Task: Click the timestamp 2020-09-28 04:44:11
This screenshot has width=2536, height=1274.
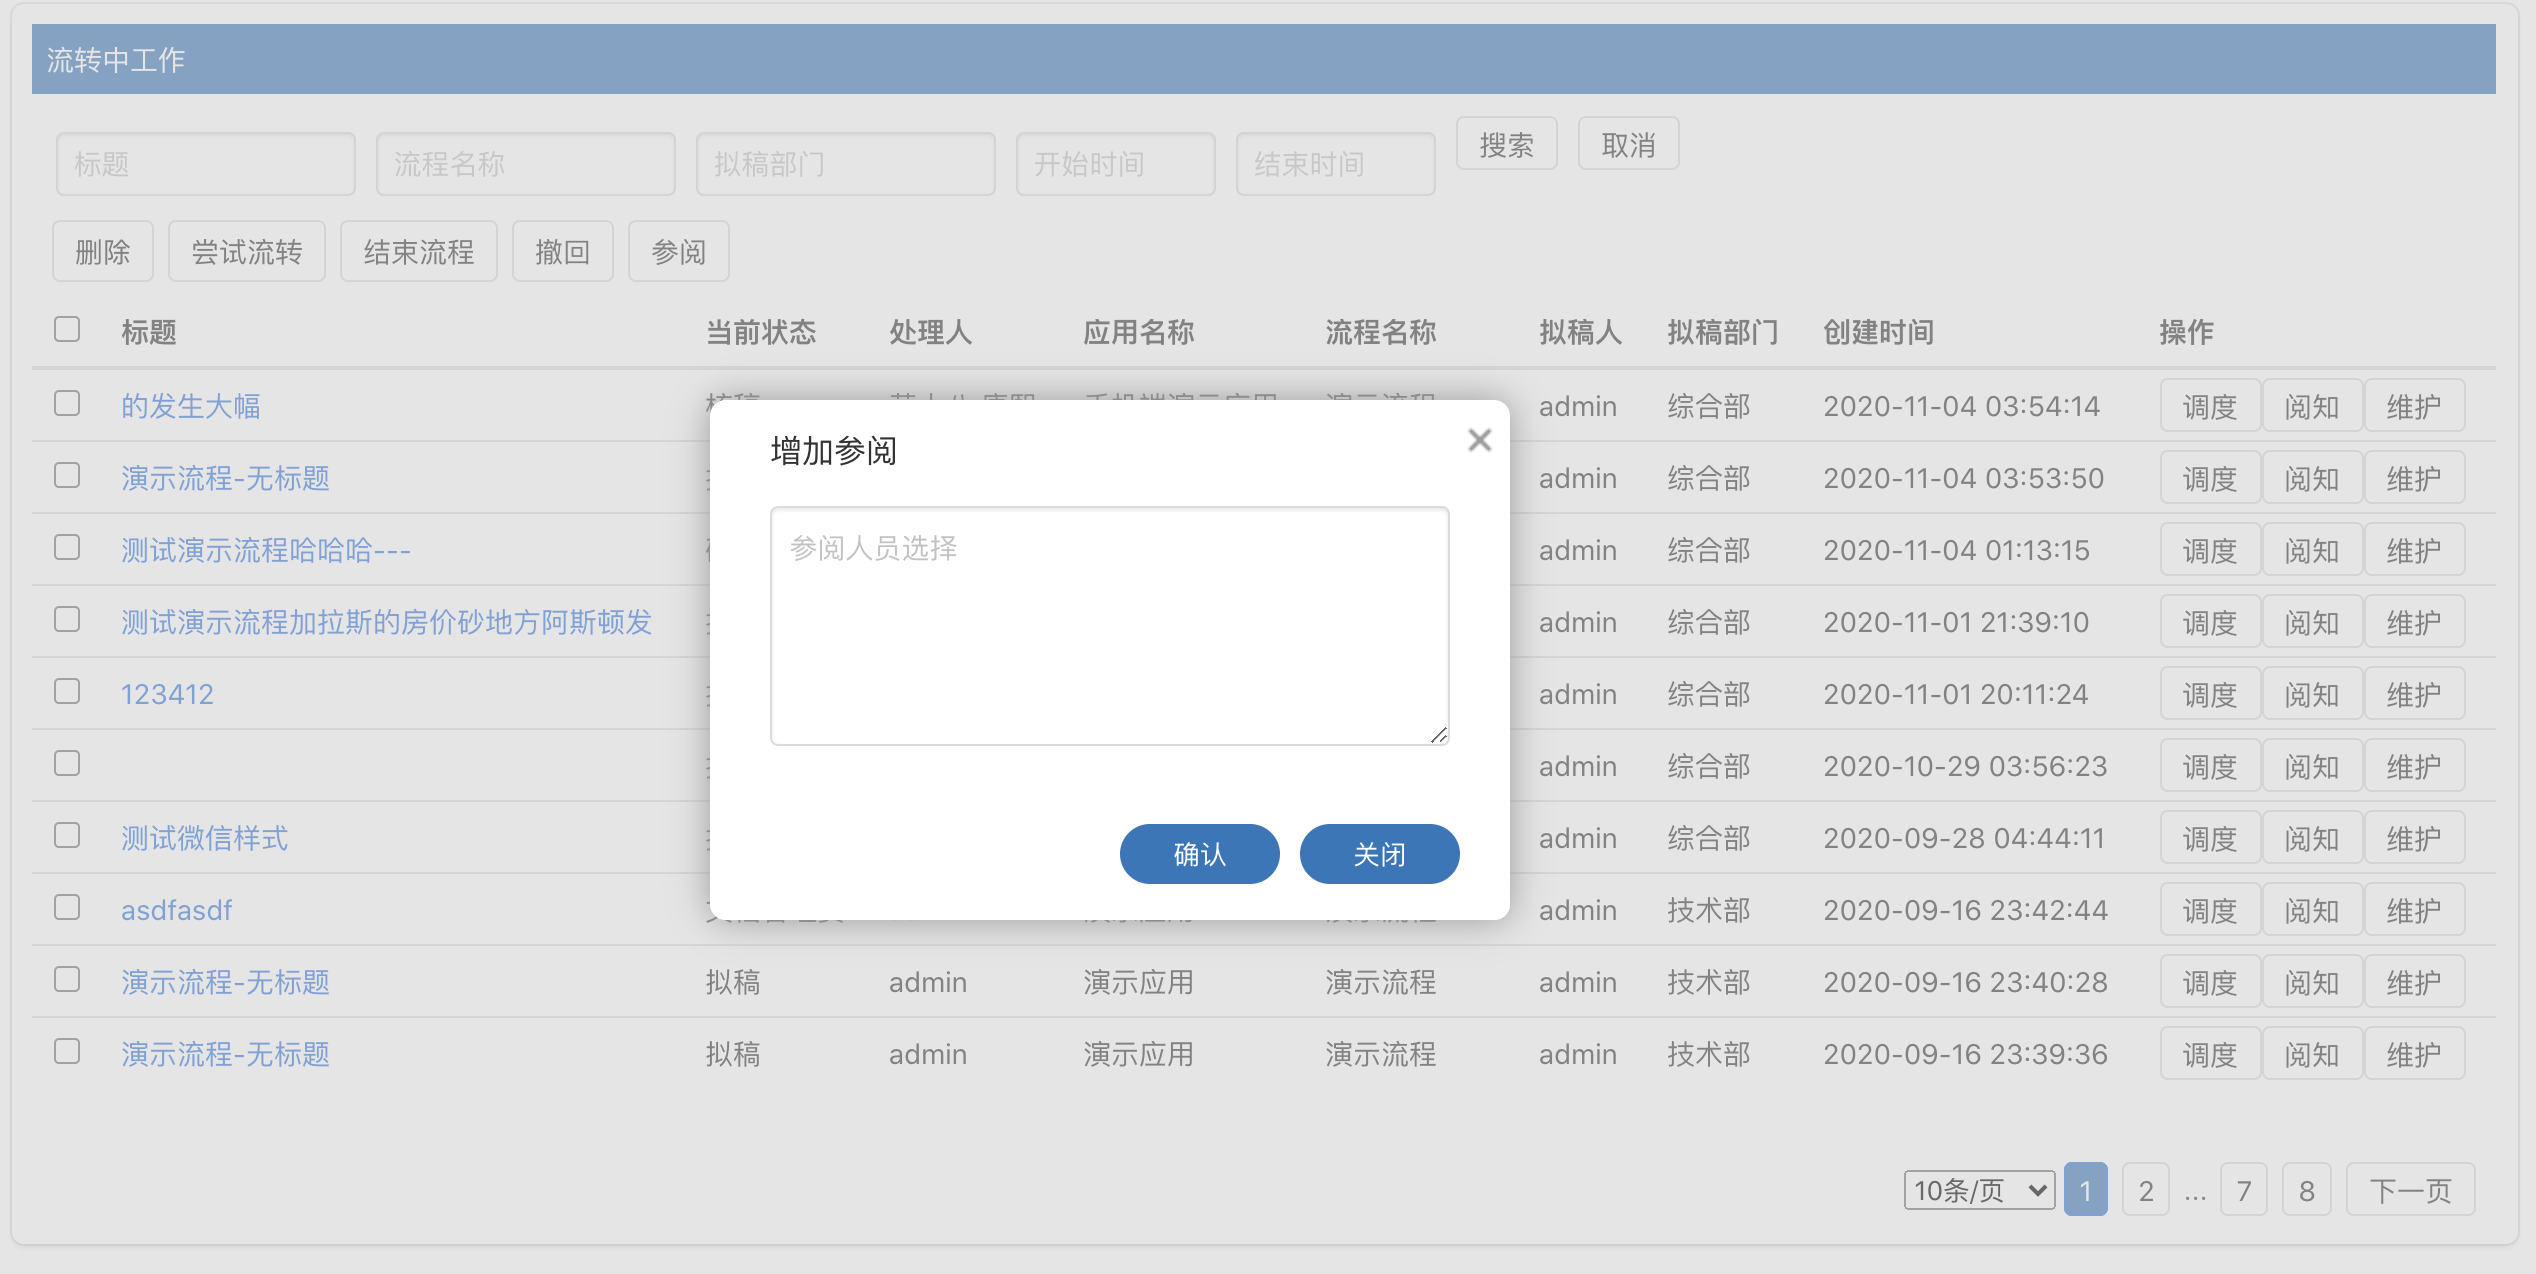Action: [x=1964, y=838]
